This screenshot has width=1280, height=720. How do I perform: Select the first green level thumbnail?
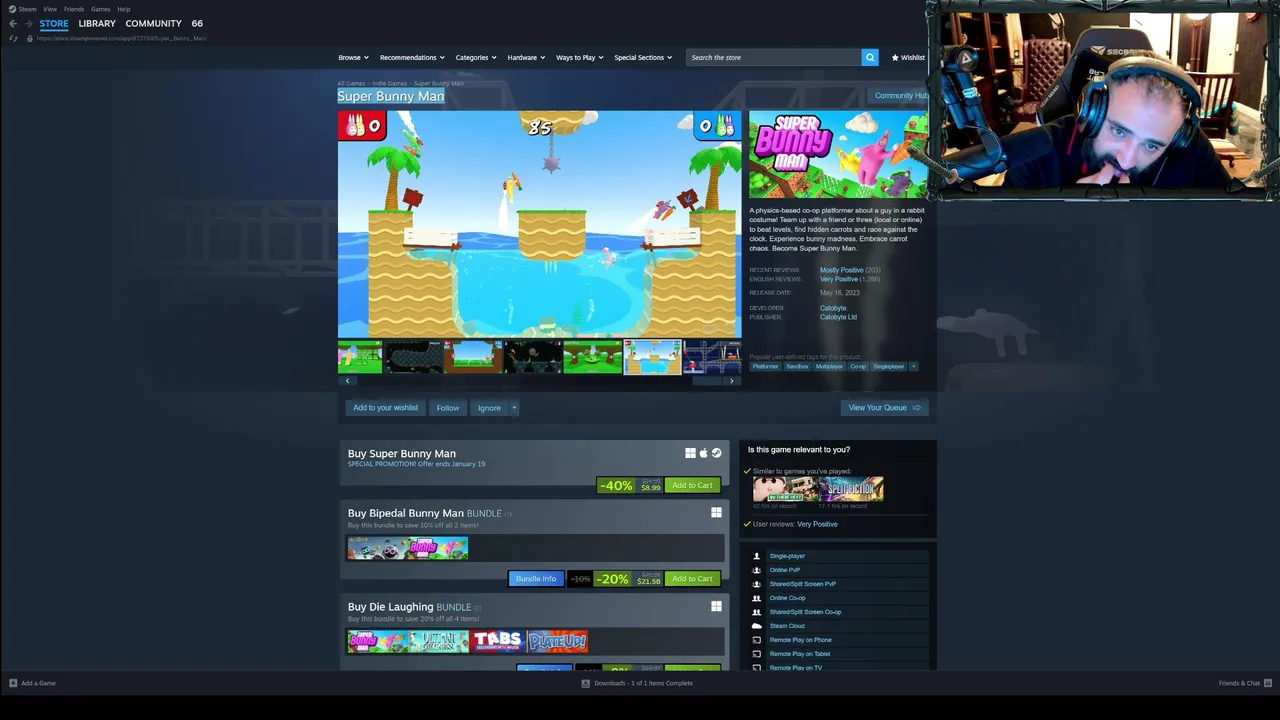click(x=360, y=357)
